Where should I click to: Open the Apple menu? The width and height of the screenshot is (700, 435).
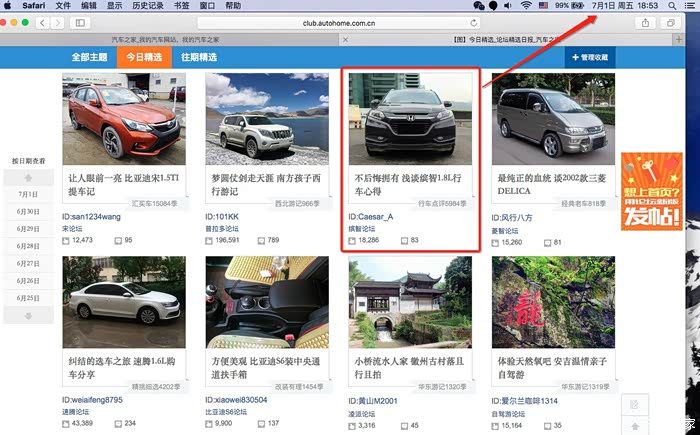tap(8, 5)
